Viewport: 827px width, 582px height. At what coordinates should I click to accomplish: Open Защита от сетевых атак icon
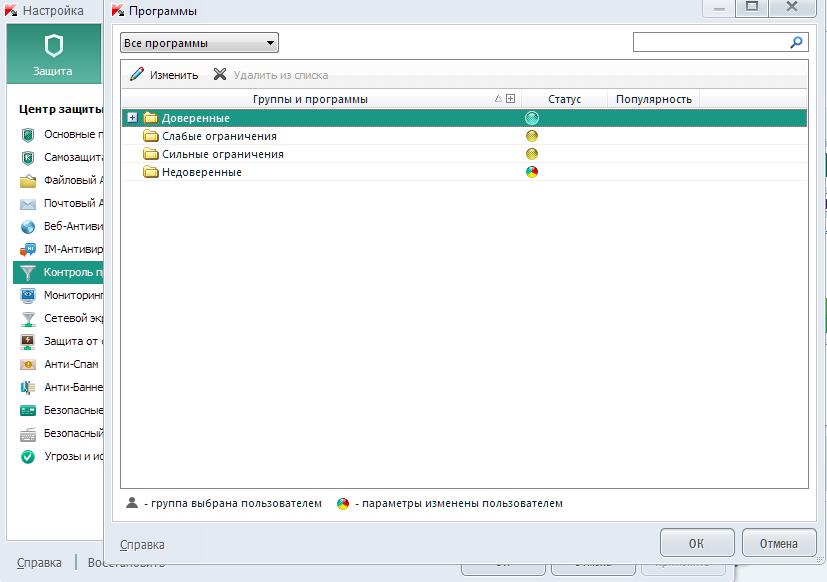28,341
